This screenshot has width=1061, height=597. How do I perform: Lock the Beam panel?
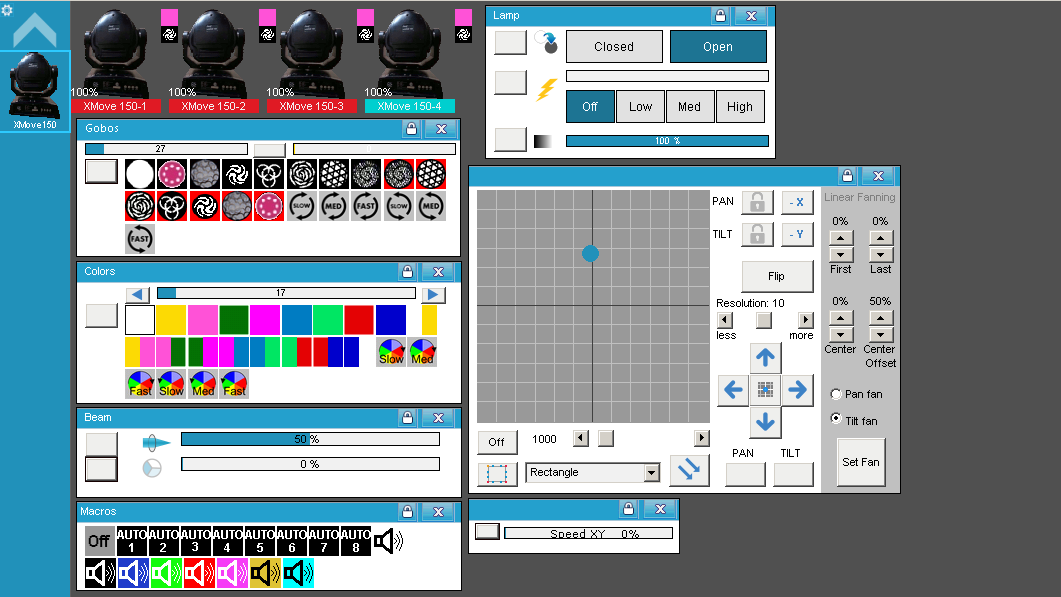[x=407, y=418]
